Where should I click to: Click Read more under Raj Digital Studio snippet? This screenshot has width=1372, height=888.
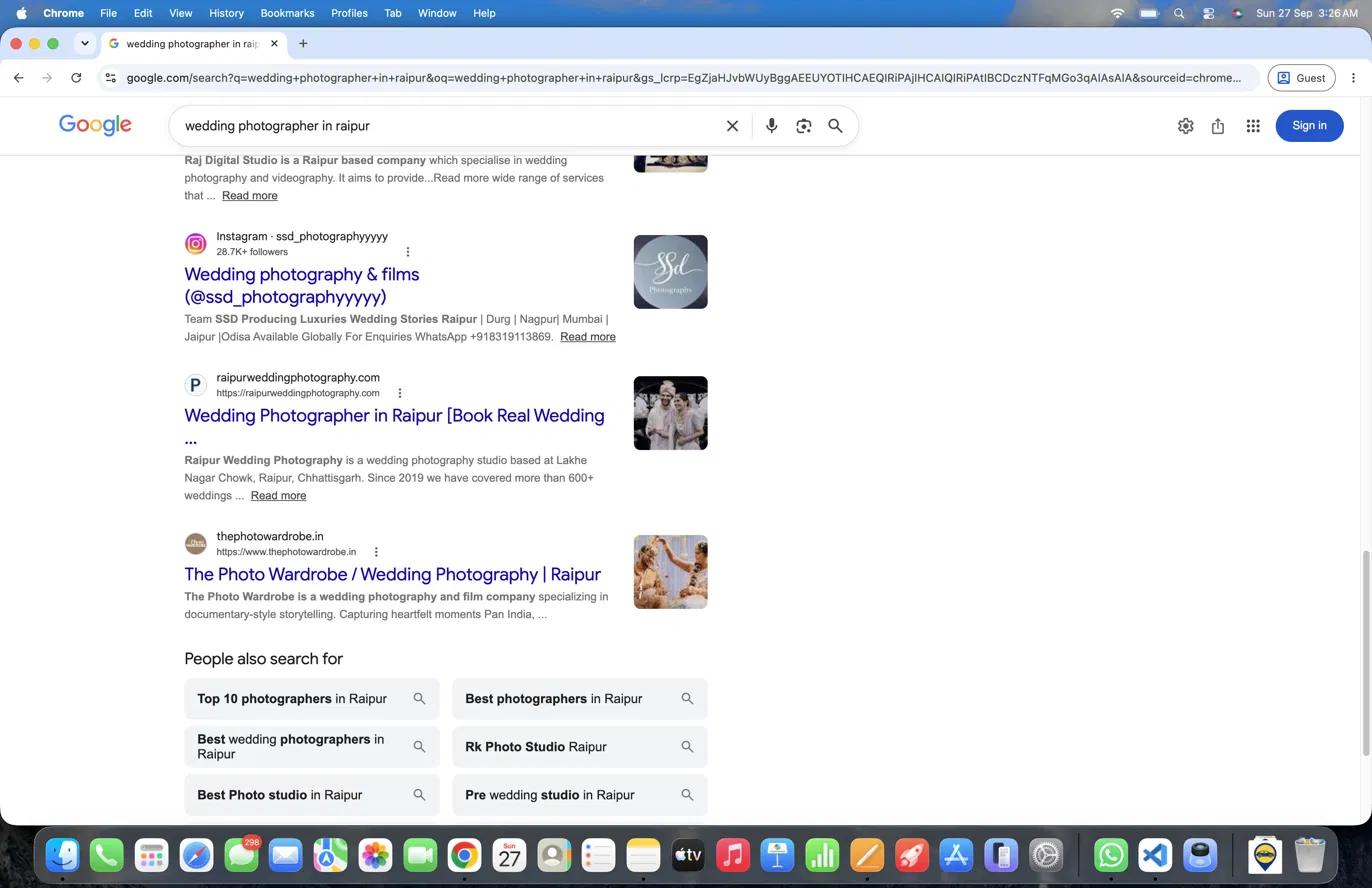tap(250, 196)
